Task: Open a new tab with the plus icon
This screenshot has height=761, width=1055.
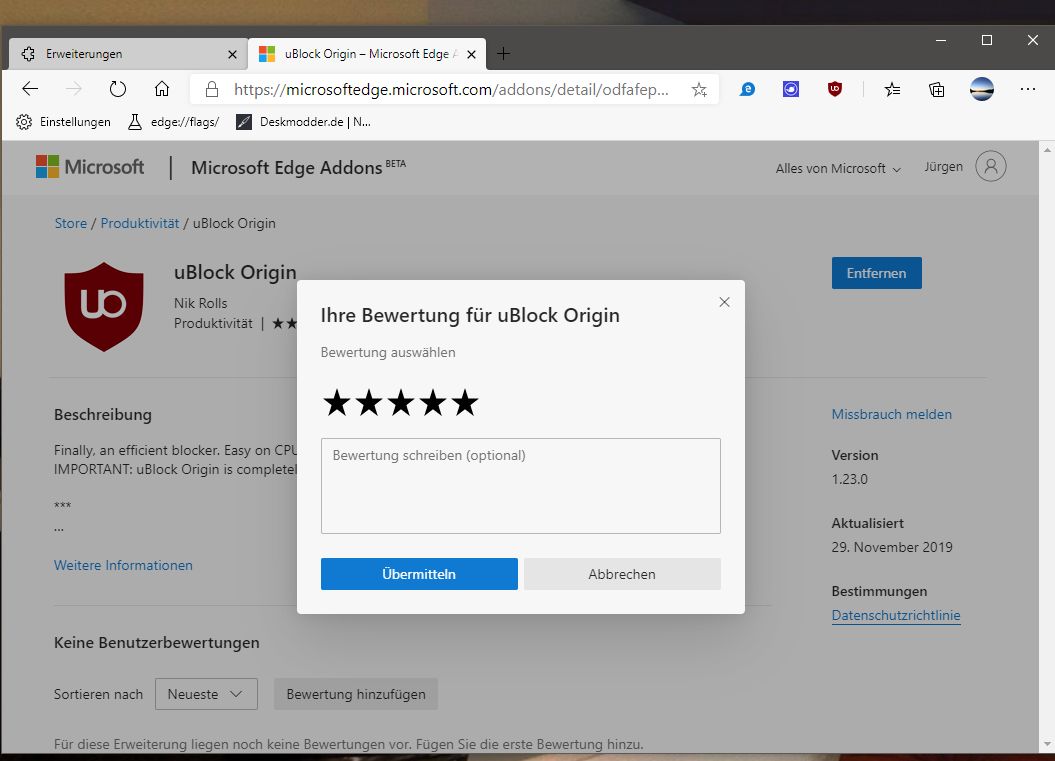Action: pos(503,54)
